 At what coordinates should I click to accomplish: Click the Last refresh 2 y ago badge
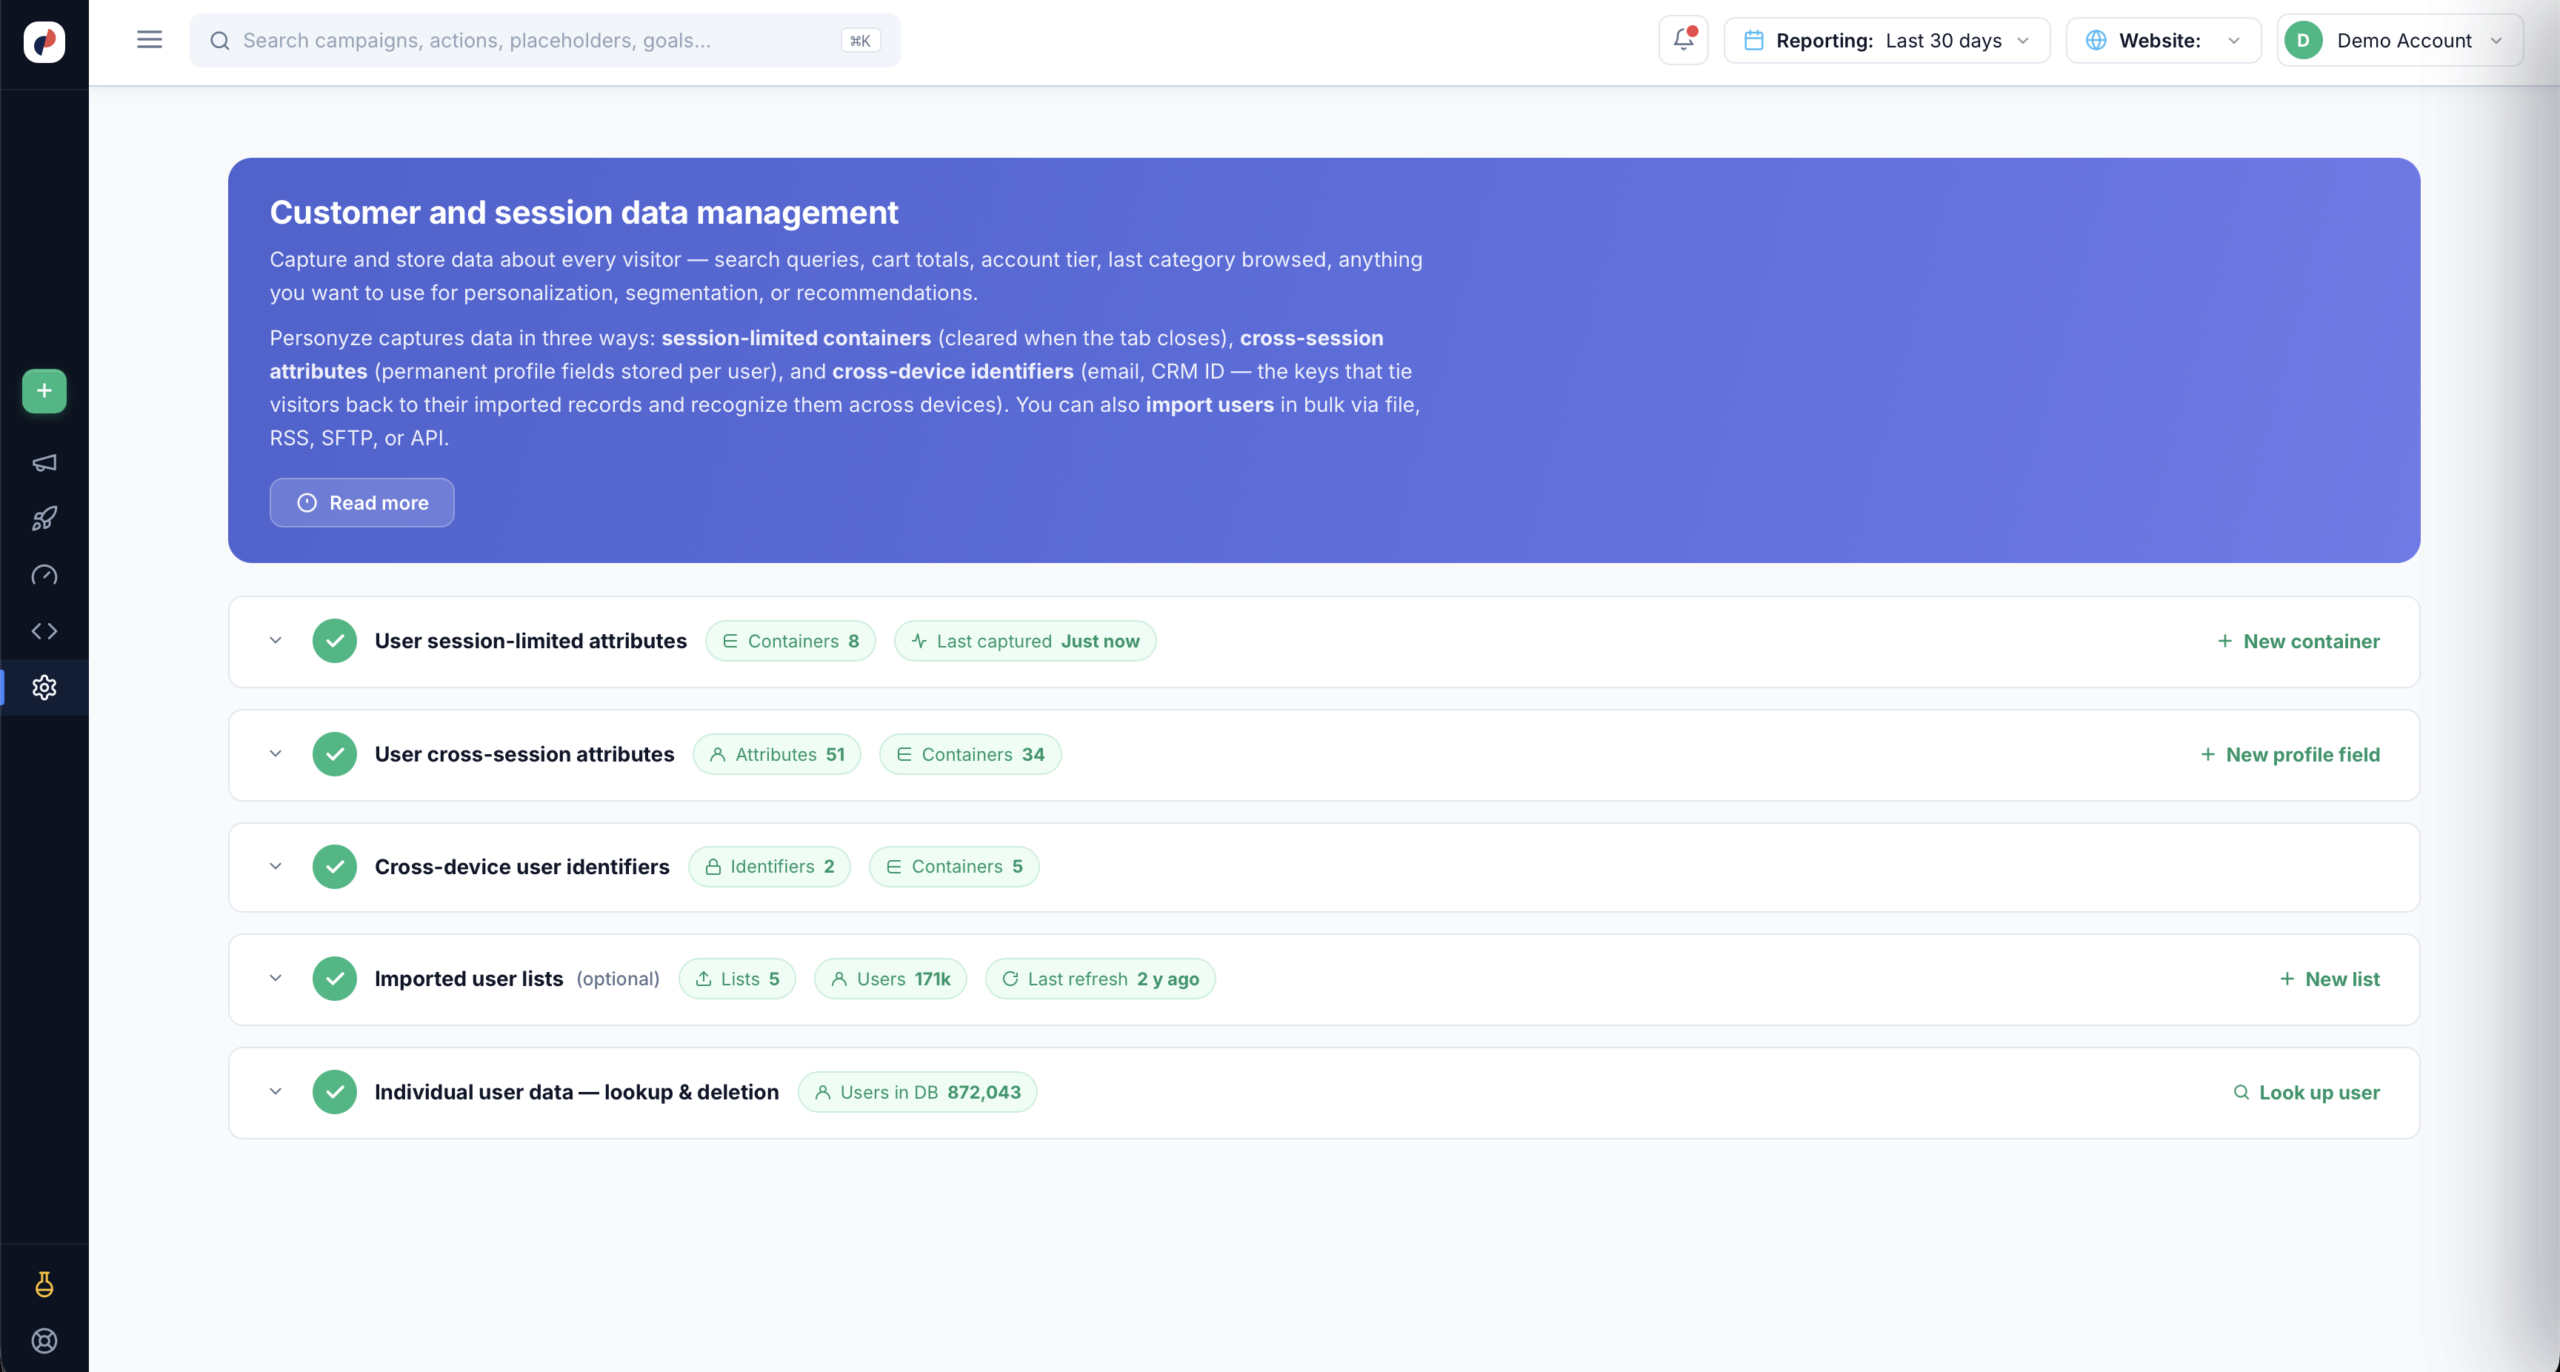[x=1100, y=979]
